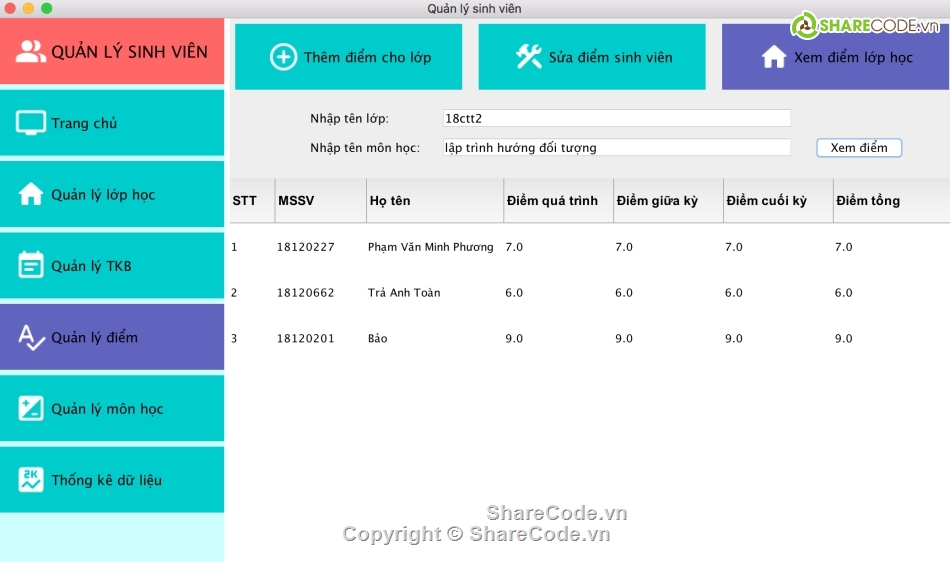Select the row for Phạm Văn Minh Phương

tap(430, 247)
